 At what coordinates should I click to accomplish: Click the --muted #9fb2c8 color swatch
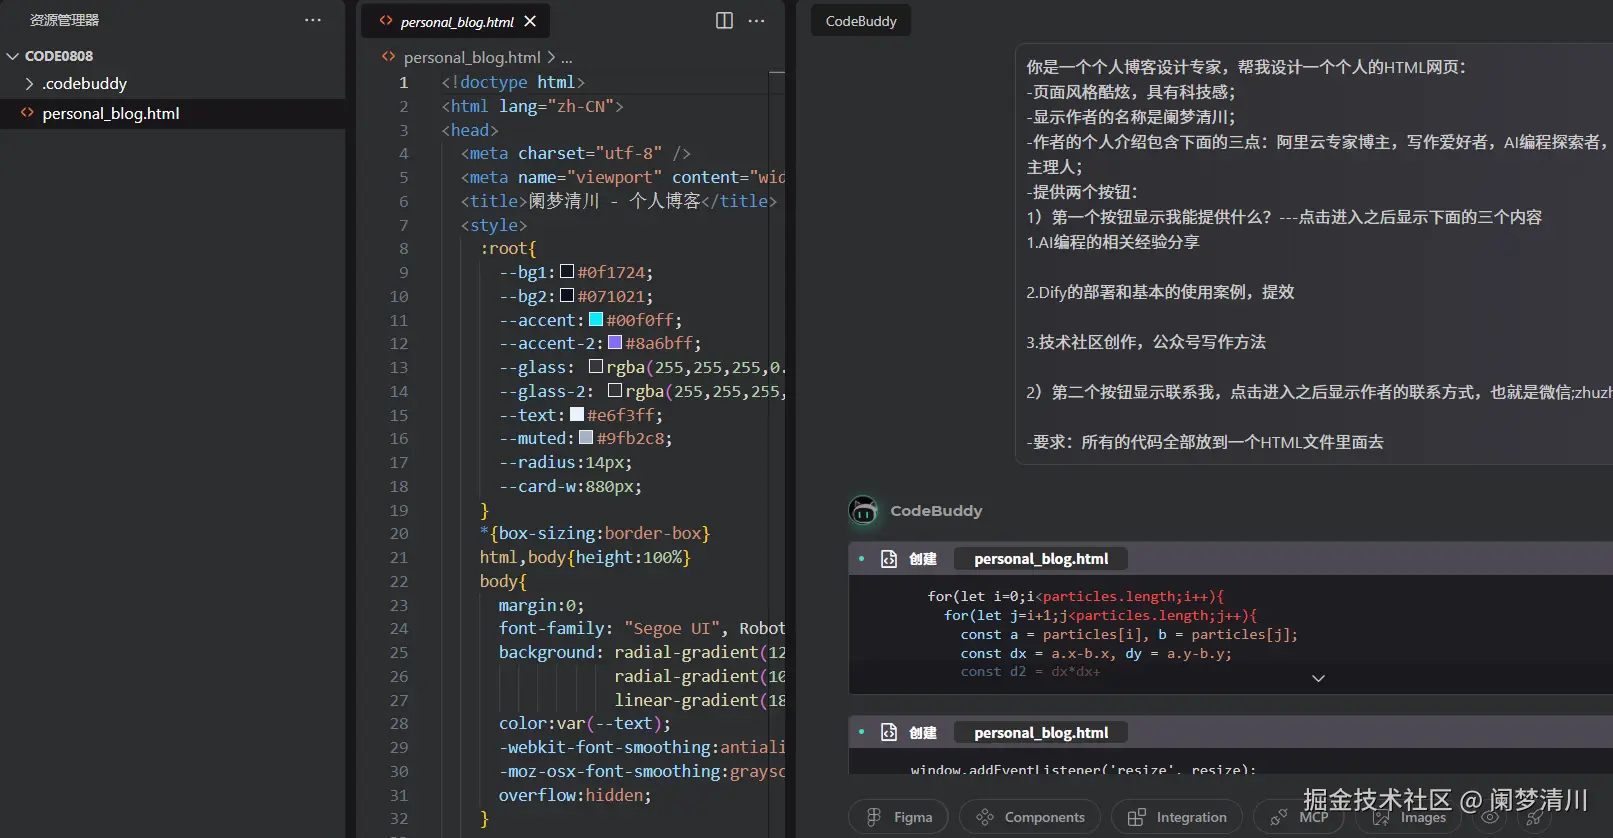click(x=586, y=437)
